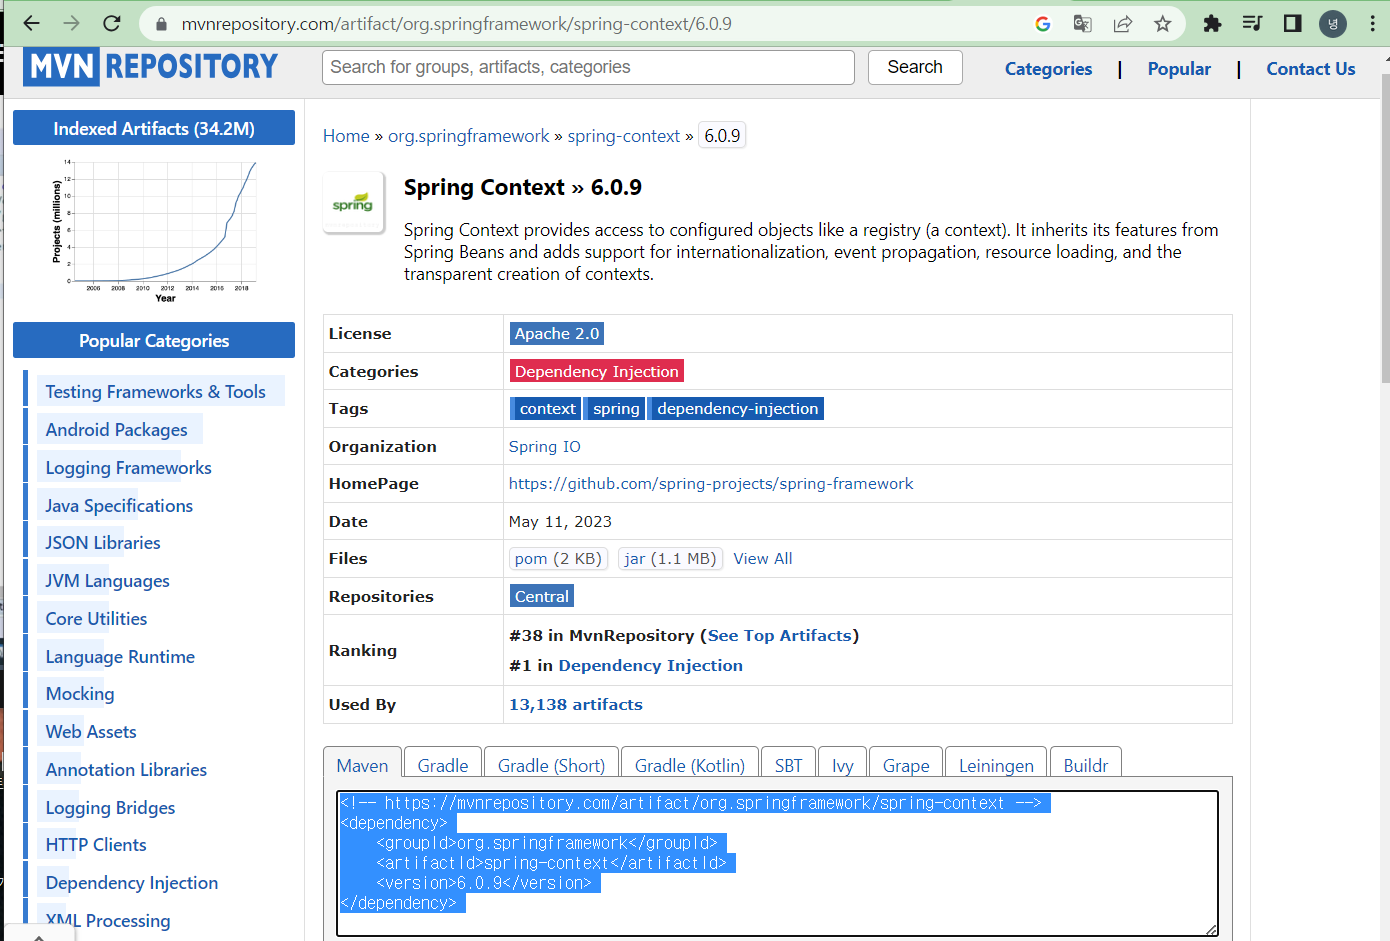Open 13,138 artifacts used-by link
Image resolution: width=1390 pixels, height=941 pixels.
pos(576,705)
